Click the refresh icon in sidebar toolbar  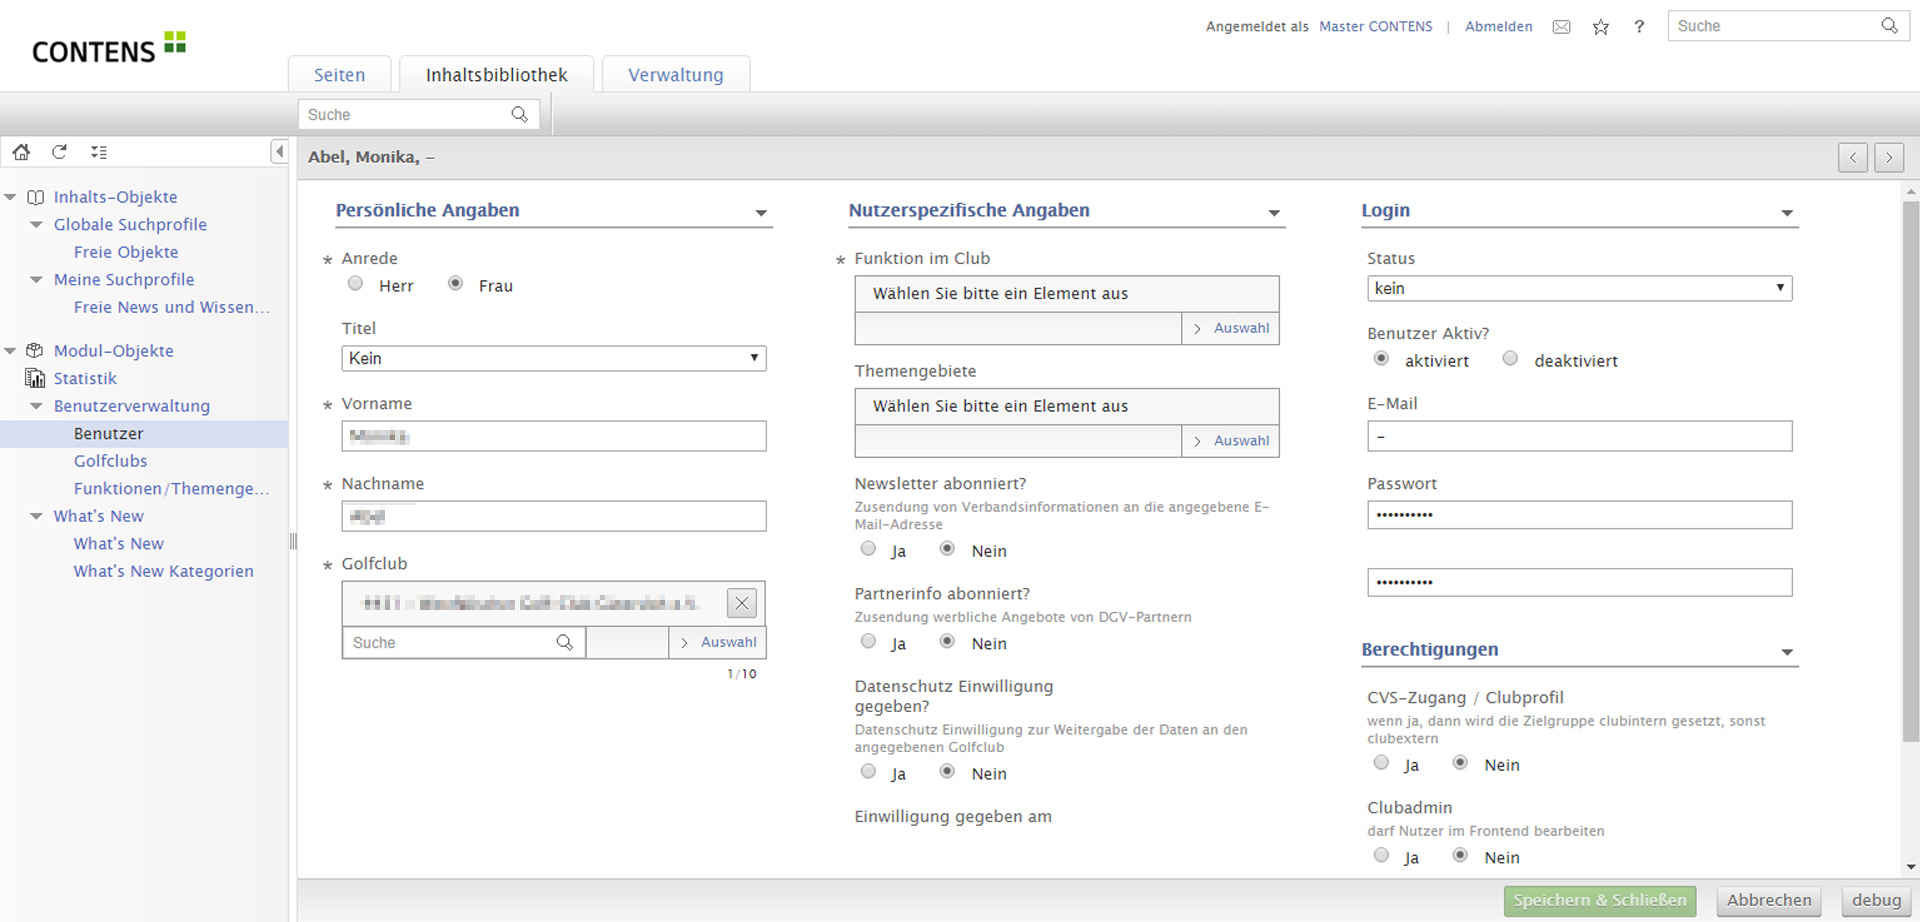[60, 152]
